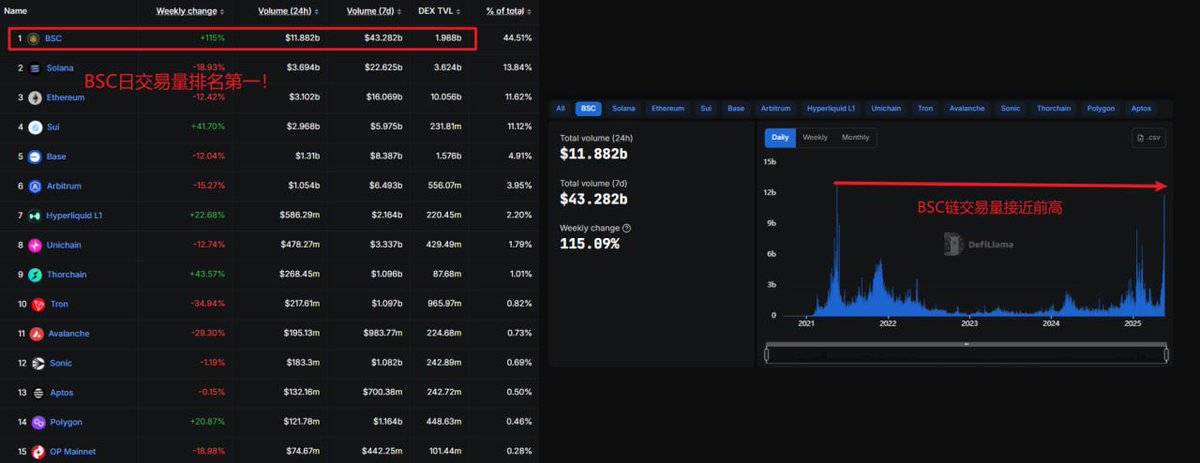Image resolution: width=1200 pixels, height=463 pixels.
Task: Click the left handle of chart range slider
Action: point(766,354)
